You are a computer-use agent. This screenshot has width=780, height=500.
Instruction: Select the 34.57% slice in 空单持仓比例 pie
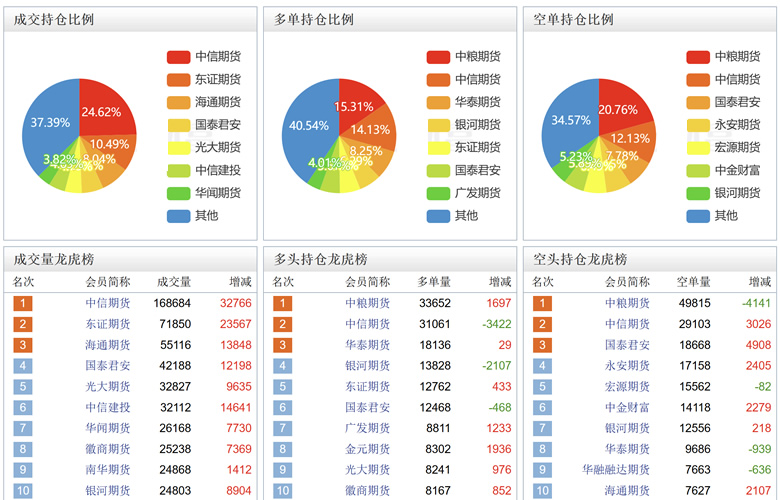(565, 122)
